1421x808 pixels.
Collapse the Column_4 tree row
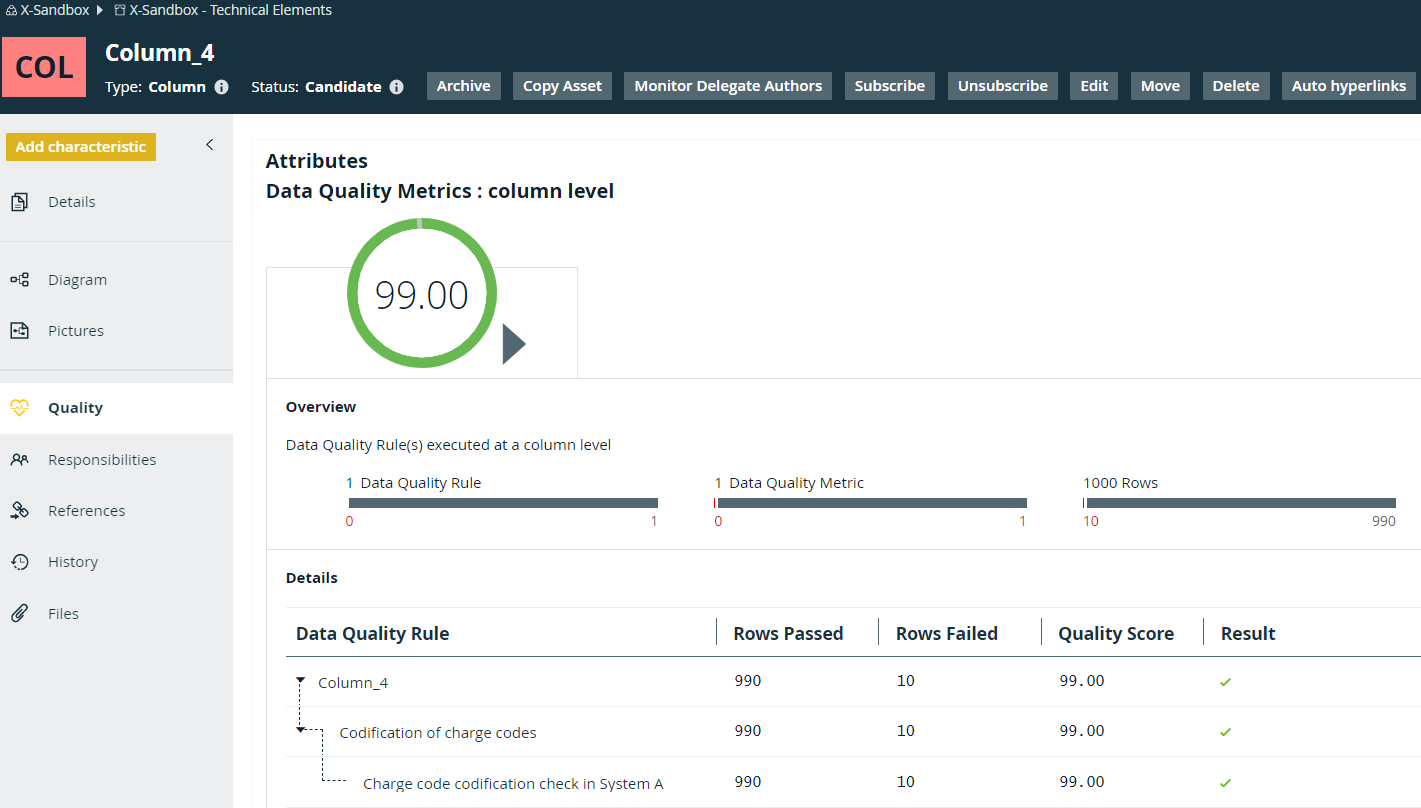coord(300,680)
